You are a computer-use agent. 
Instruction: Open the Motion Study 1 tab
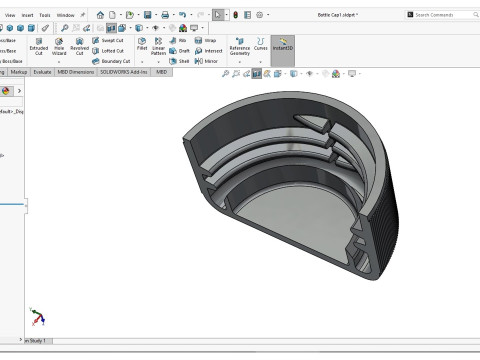pyautogui.click(x=38, y=341)
